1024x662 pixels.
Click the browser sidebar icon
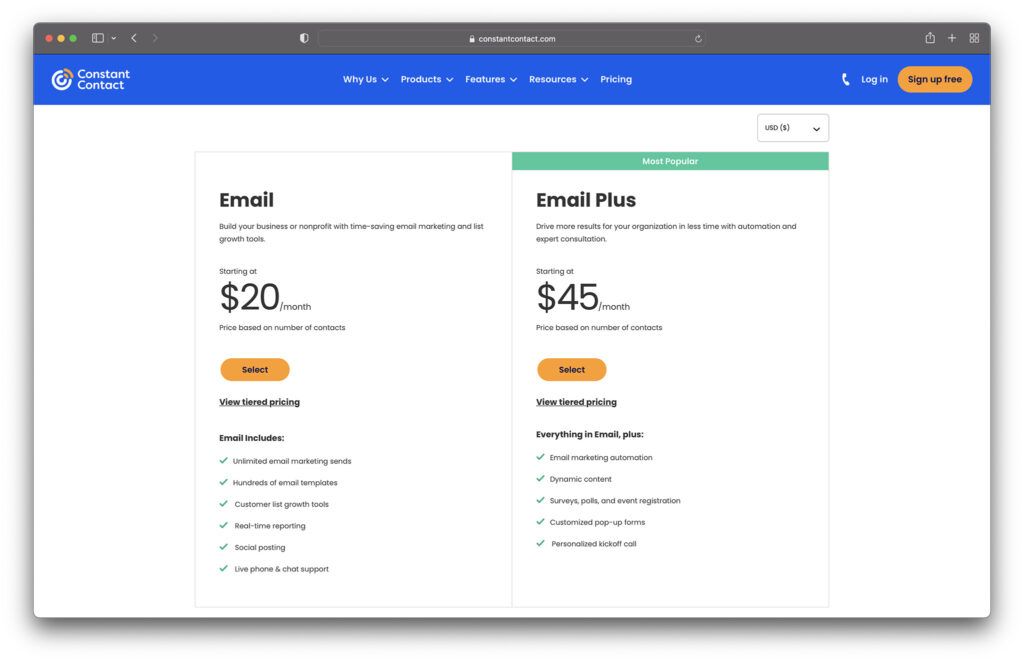point(96,37)
